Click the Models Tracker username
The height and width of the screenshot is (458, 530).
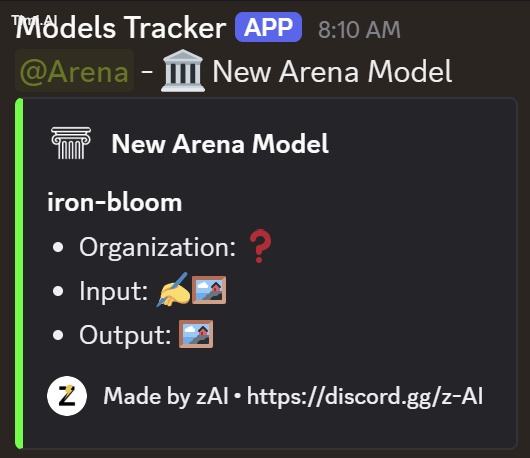coord(121,28)
